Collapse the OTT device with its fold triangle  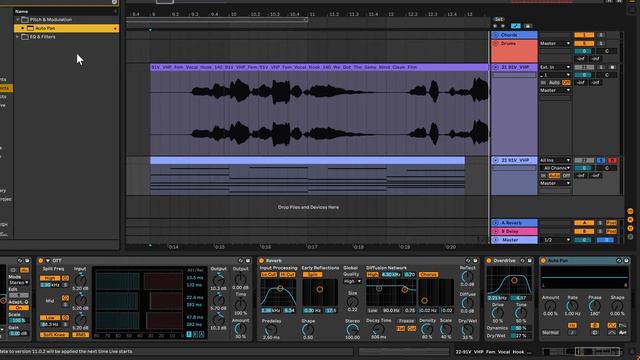tap(47, 260)
